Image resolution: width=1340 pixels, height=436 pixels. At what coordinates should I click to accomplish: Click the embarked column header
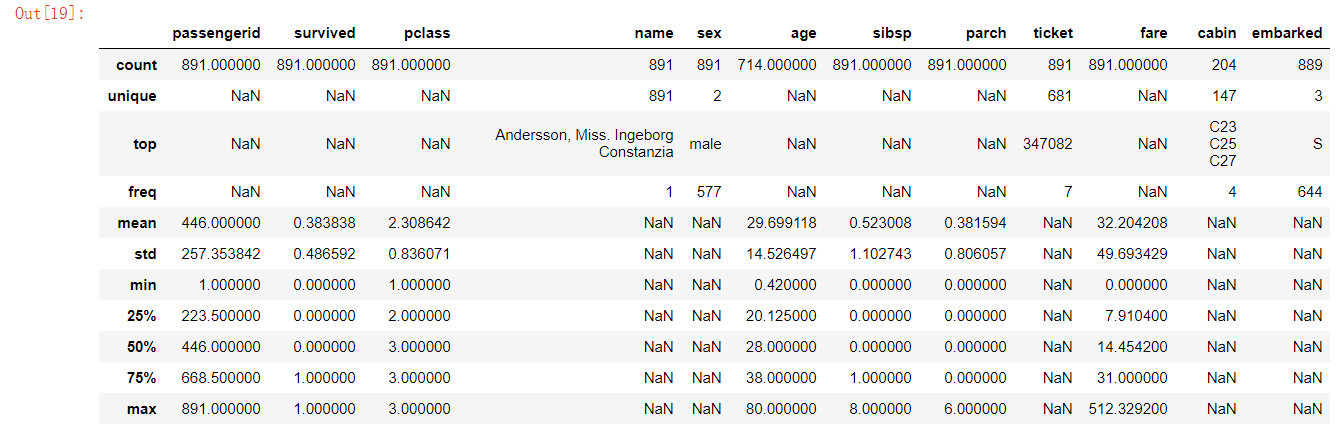coord(1287,33)
